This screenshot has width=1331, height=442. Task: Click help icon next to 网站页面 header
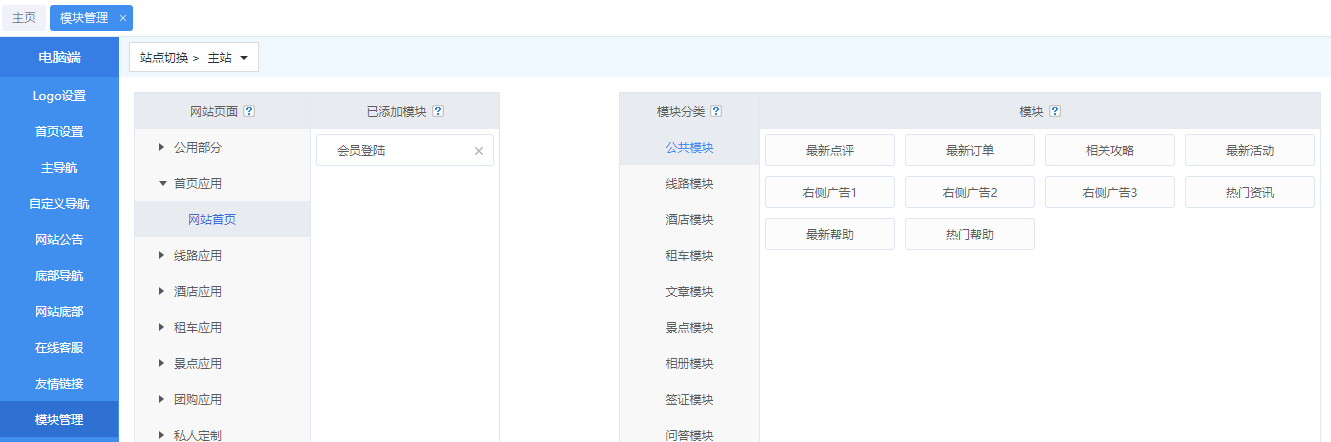click(249, 112)
